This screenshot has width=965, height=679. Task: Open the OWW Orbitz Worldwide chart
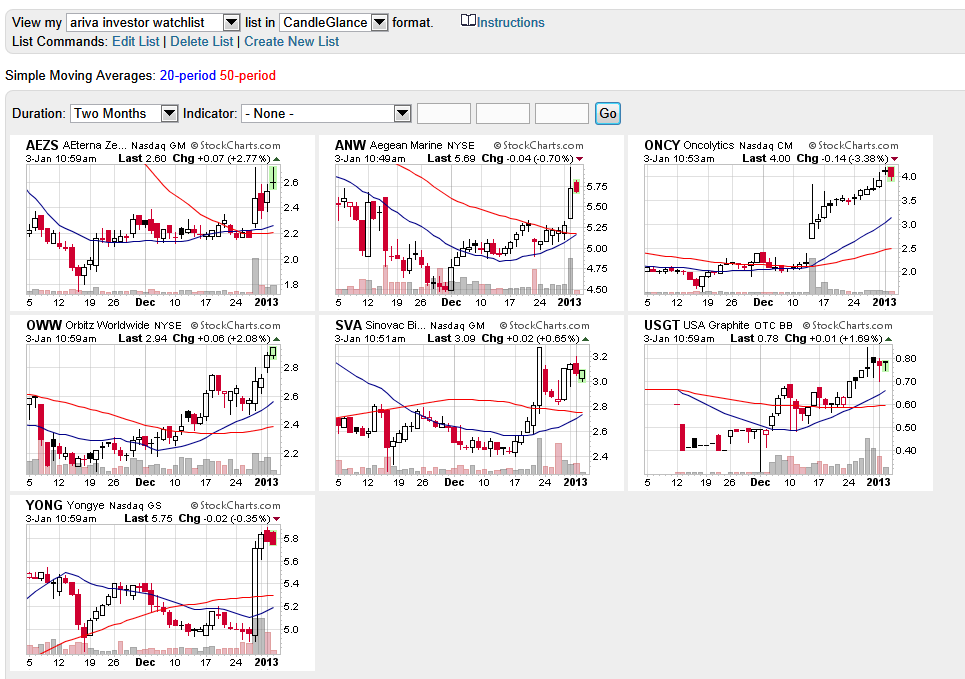[162, 403]
